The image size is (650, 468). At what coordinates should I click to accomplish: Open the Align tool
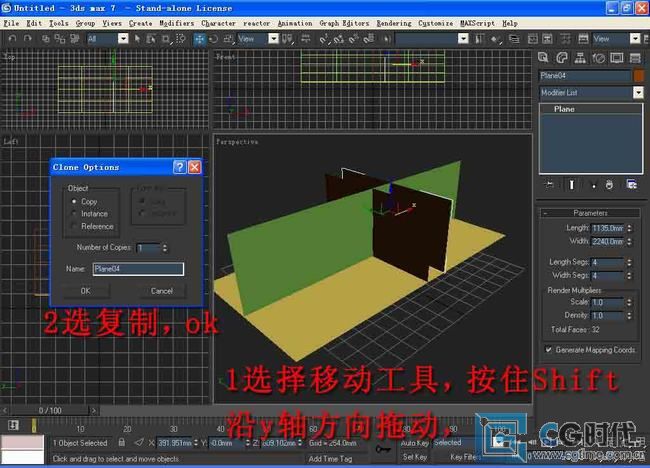(x=495, y=39)
